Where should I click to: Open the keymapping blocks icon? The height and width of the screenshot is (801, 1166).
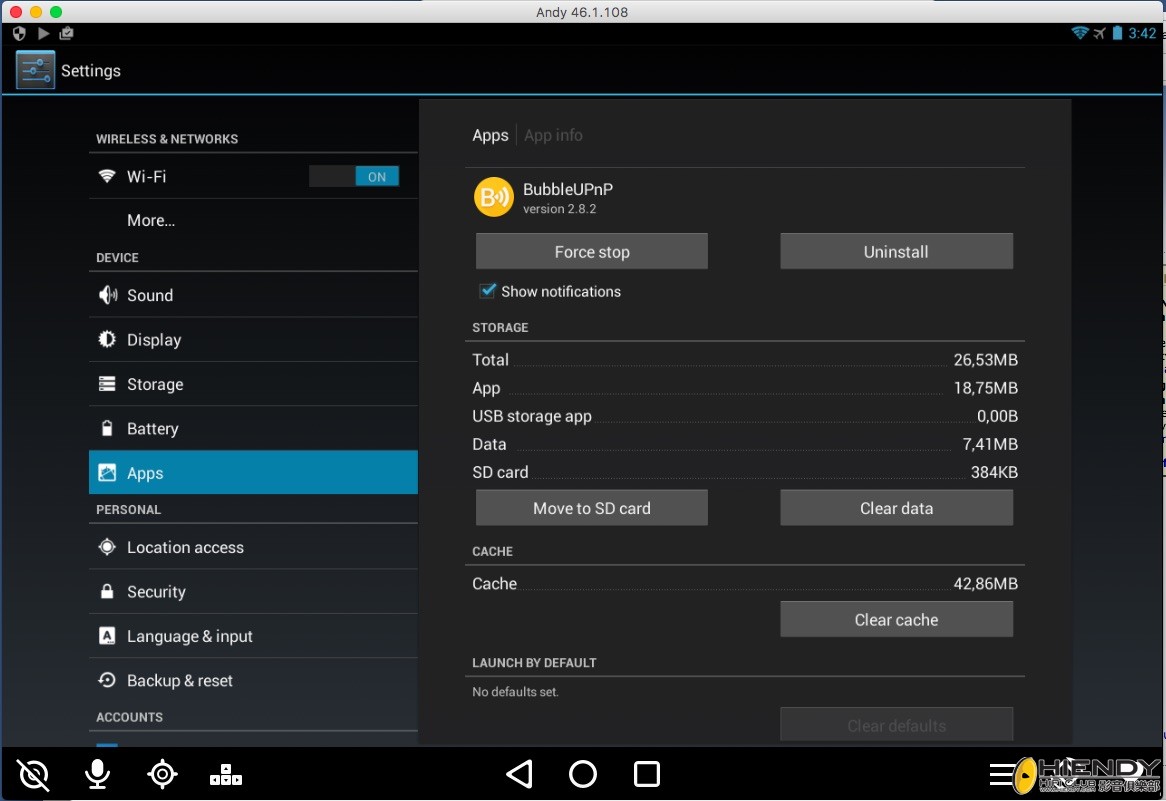click(226, 774)
